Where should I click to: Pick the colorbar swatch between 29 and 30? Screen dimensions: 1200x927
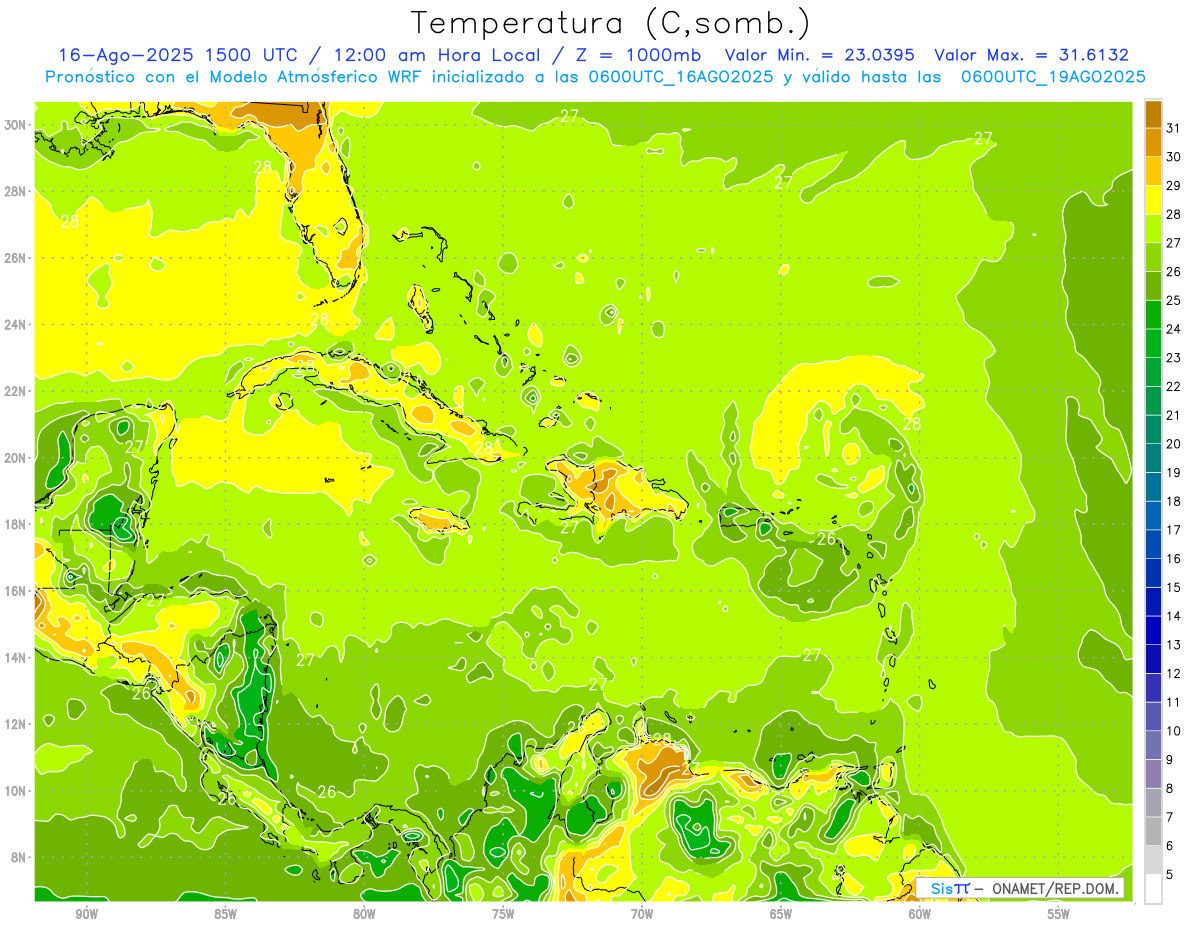[1153, 170]
